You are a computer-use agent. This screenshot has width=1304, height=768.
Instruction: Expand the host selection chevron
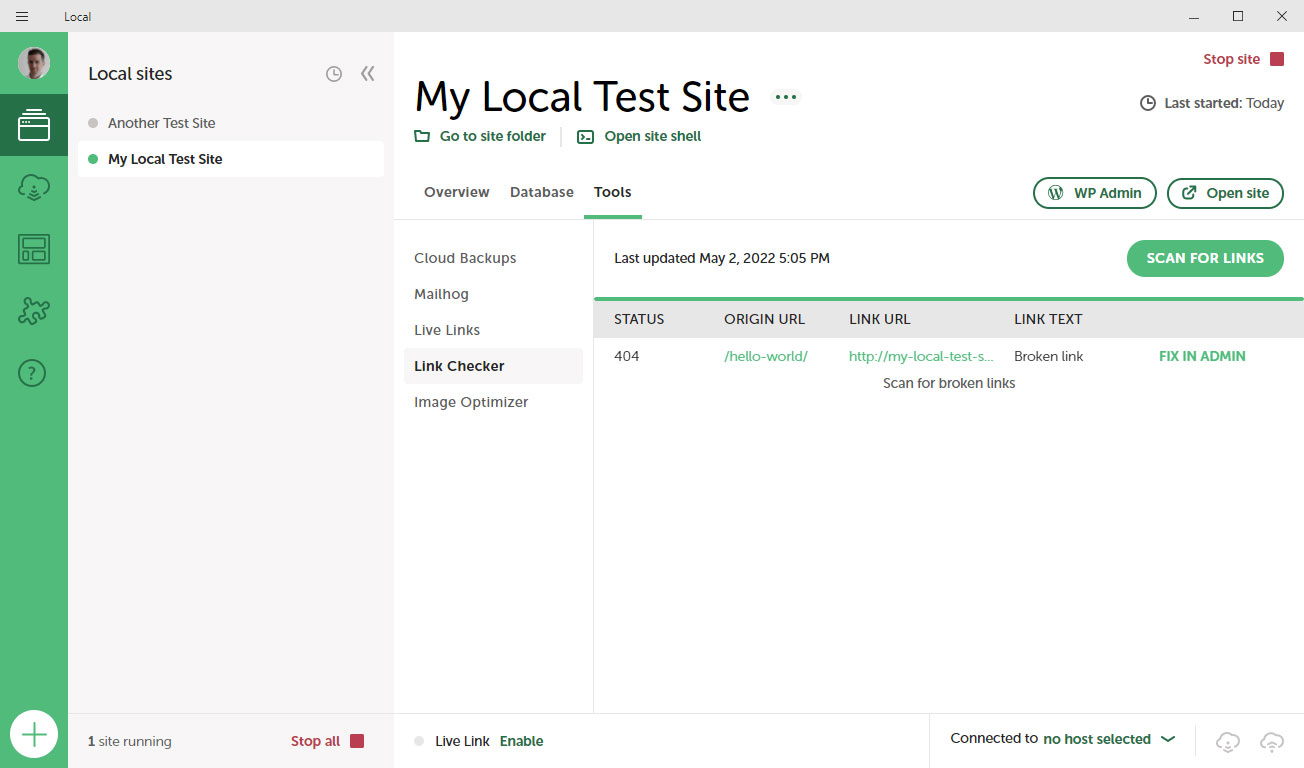coord(1168,739)
